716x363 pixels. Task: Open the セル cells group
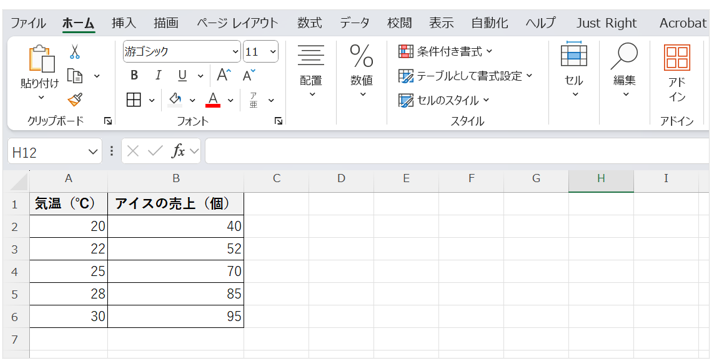point(574,70)
